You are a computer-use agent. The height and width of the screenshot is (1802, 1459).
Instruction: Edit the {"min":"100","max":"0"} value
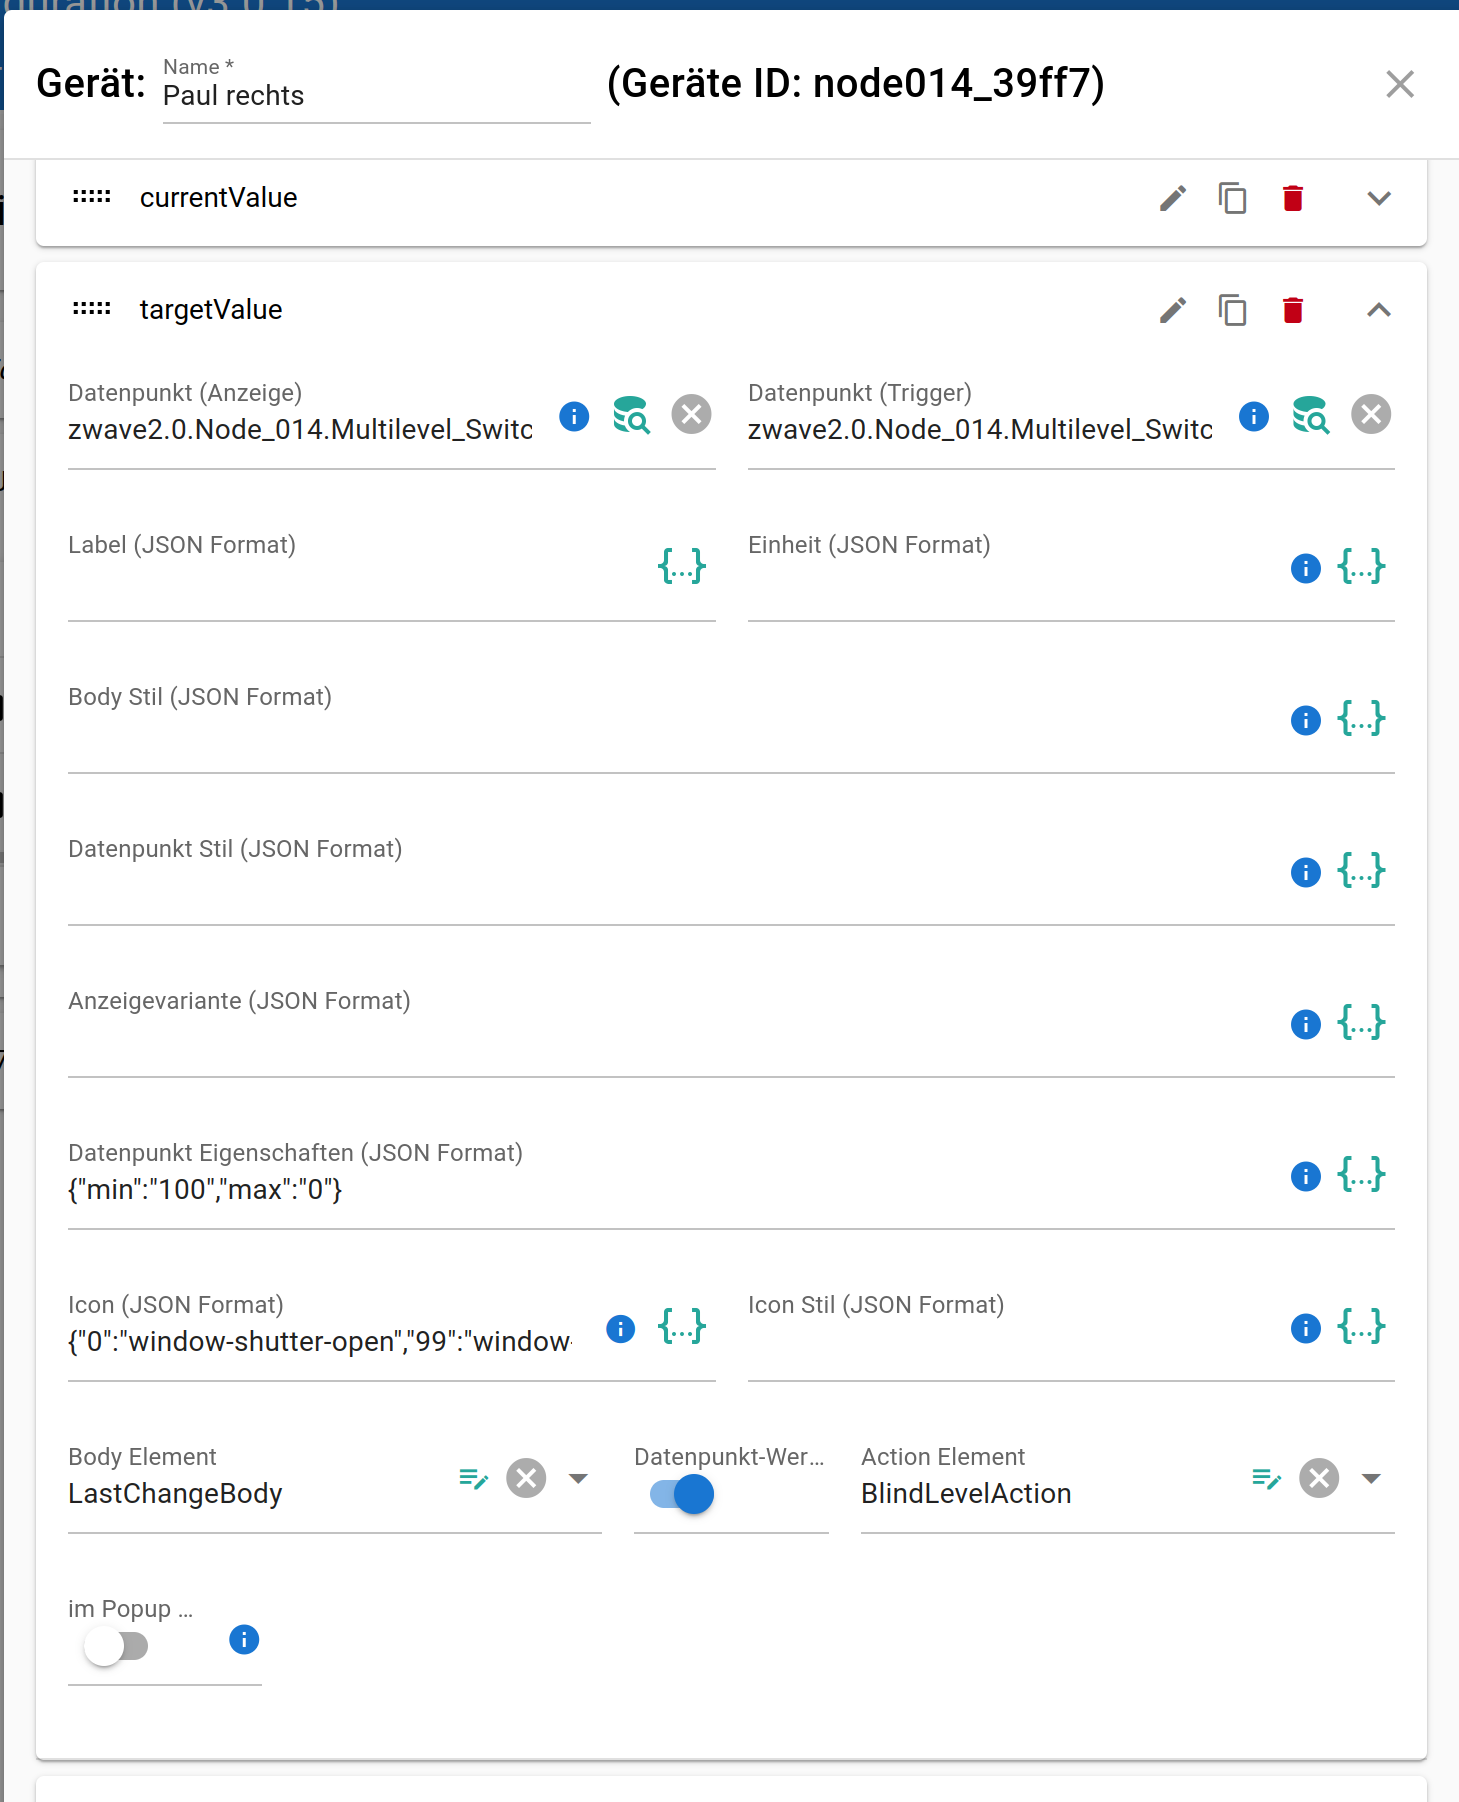[672, 1190]
